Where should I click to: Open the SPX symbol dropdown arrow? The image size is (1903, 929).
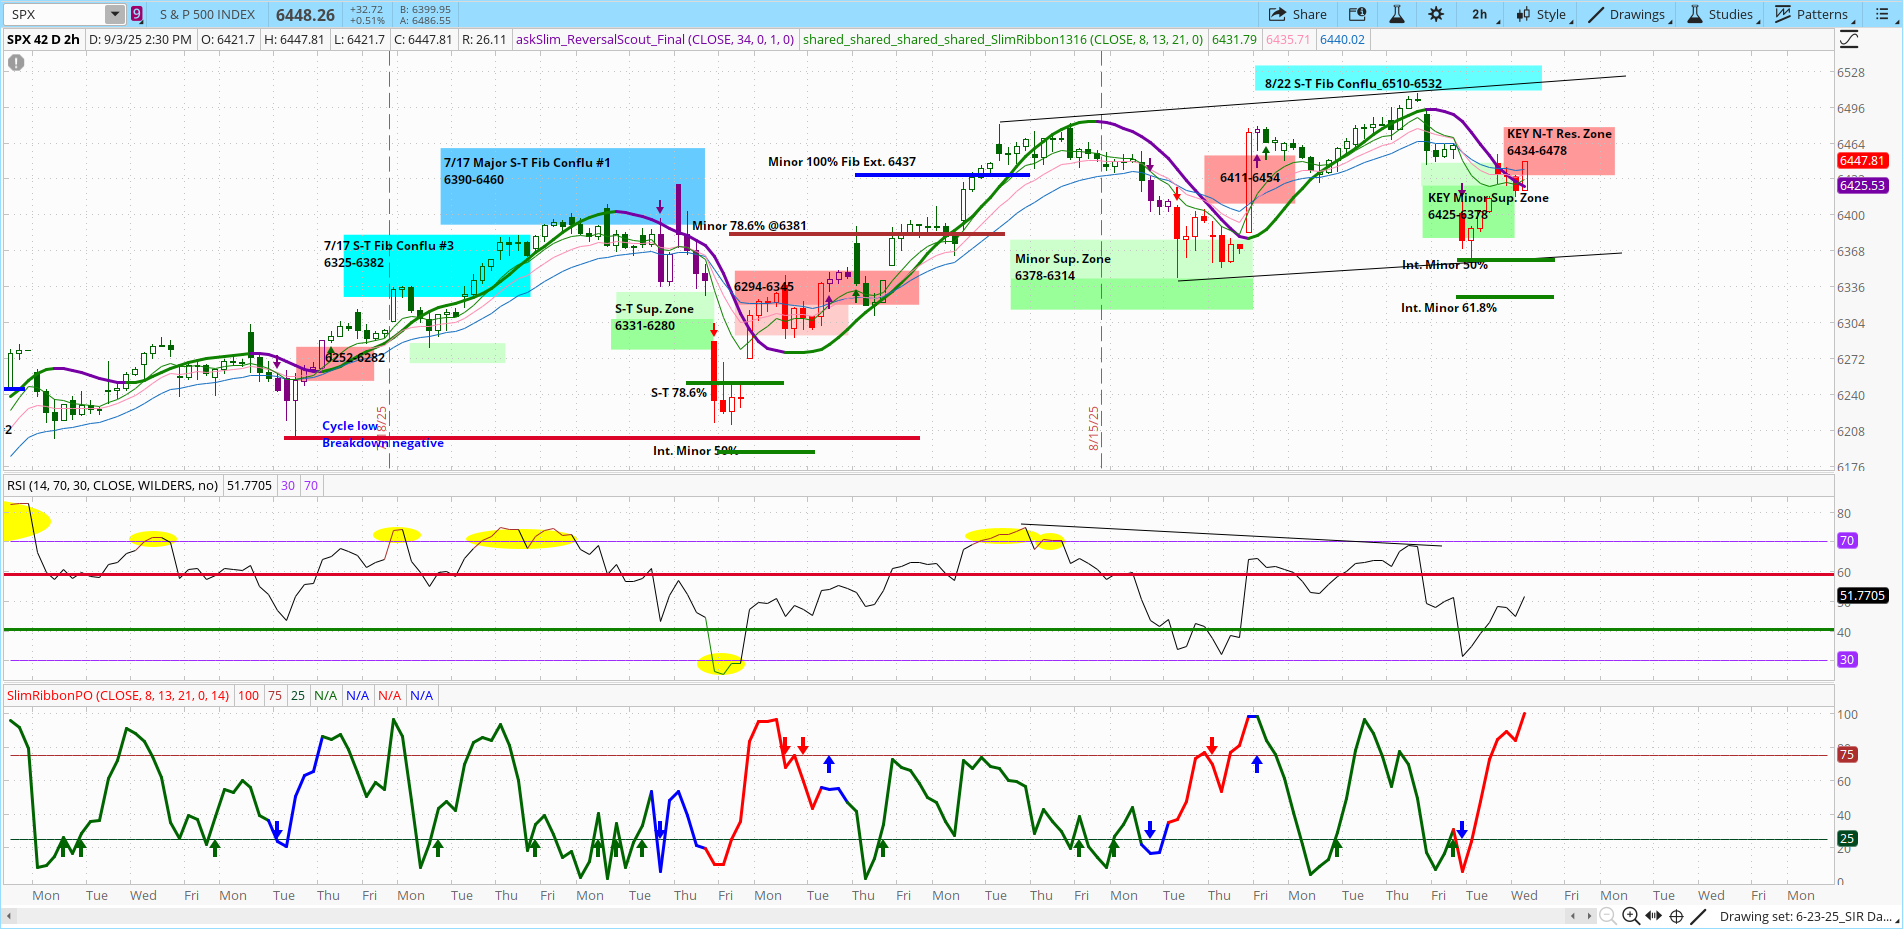click(113, 14)
